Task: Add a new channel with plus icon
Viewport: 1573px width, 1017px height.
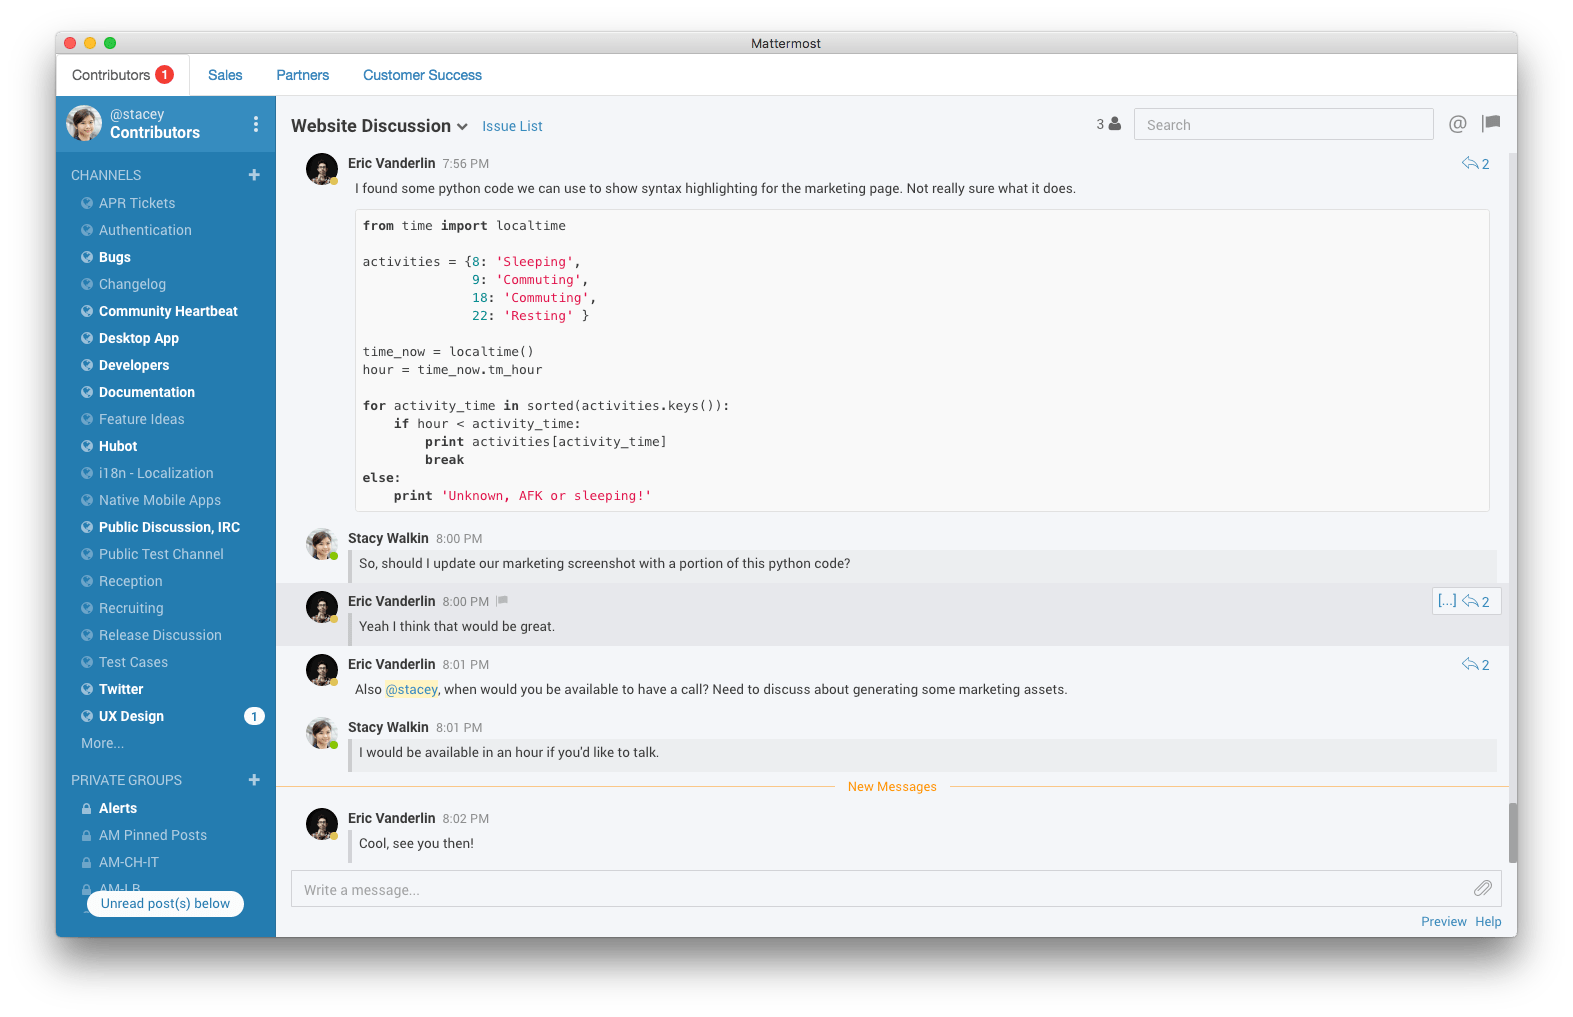Action: tap(254, 175)
